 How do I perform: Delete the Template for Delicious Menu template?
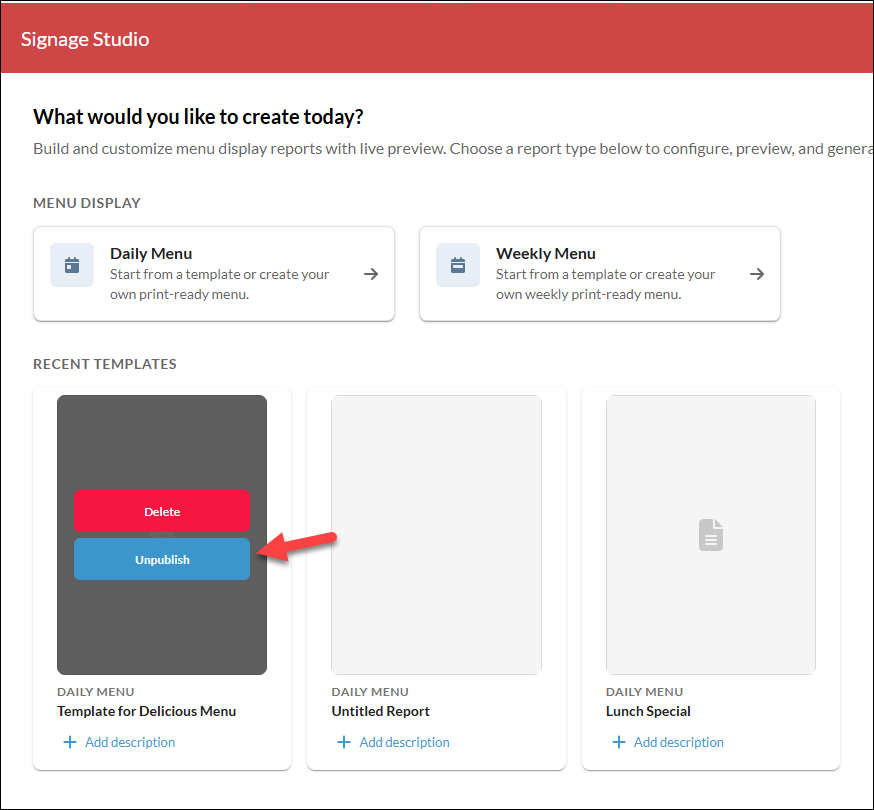click(162, 511)
